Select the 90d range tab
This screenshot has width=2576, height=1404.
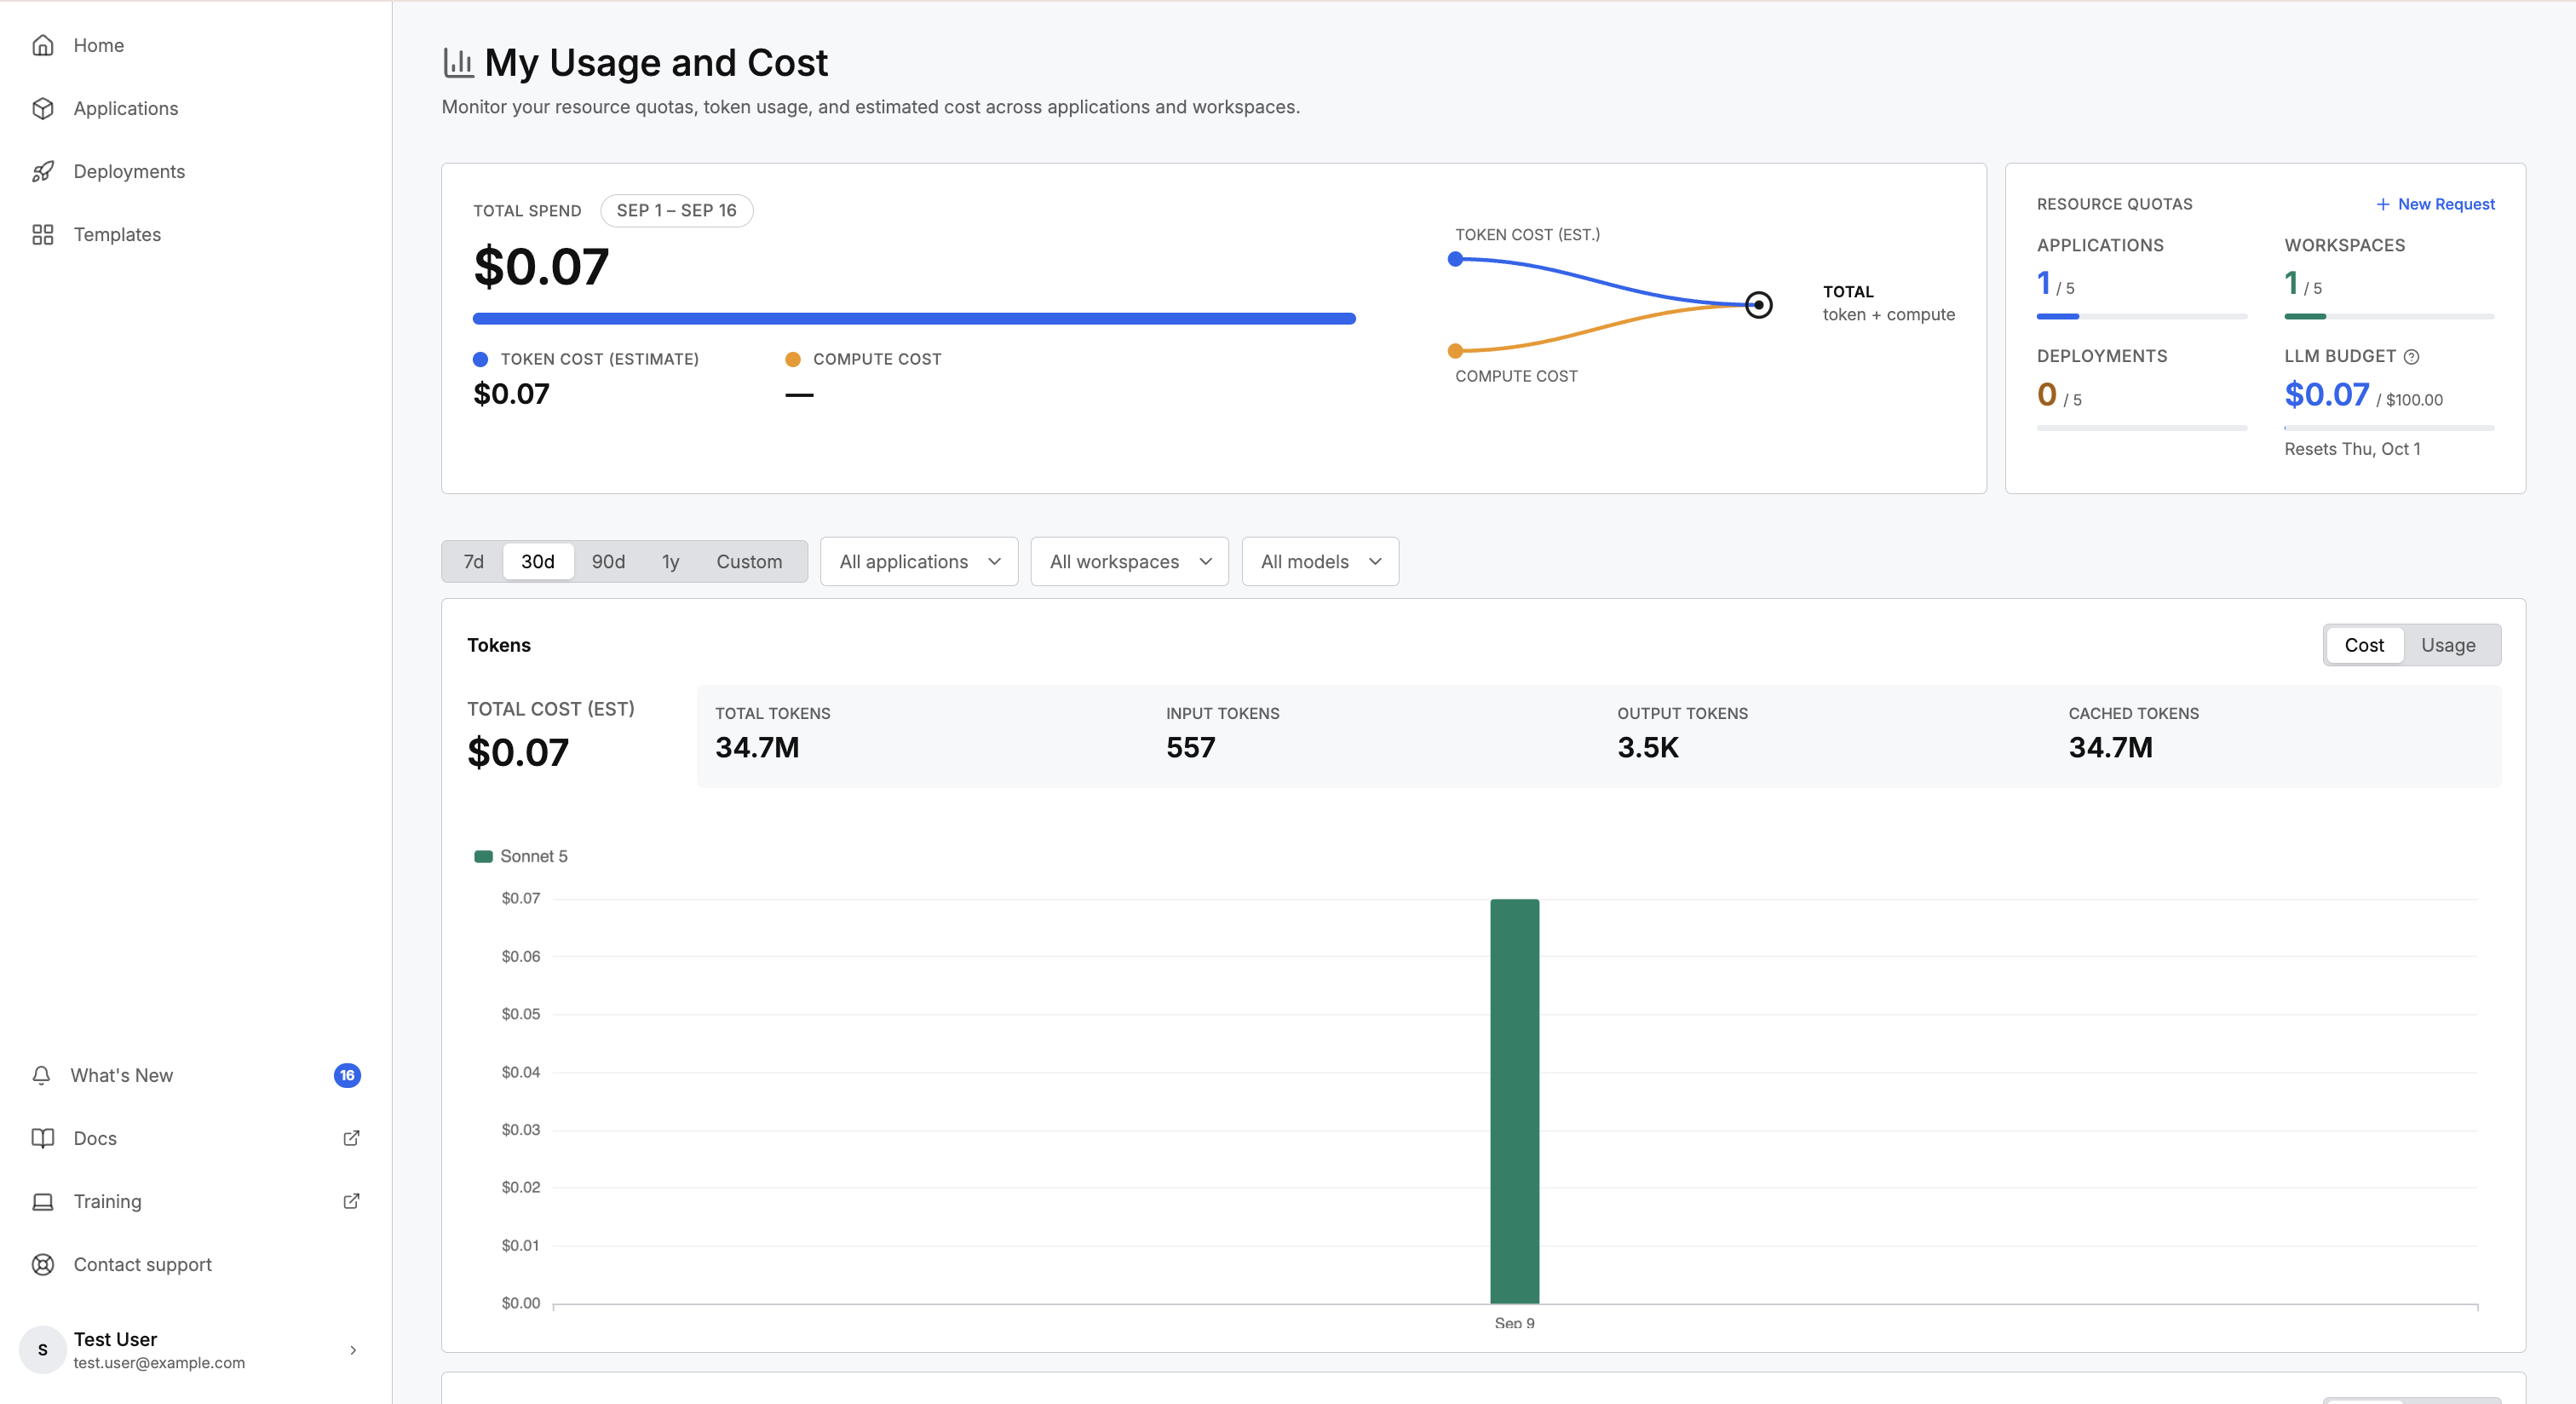(x=608, y=561)
